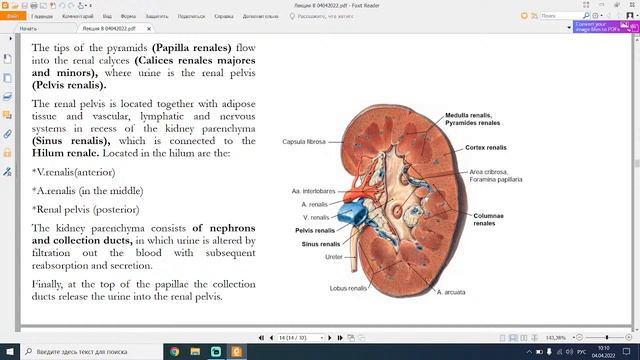Click the orange heart icon near search
Image resolution: width=640 pixels, height=360 pixels.
[524, 16]
